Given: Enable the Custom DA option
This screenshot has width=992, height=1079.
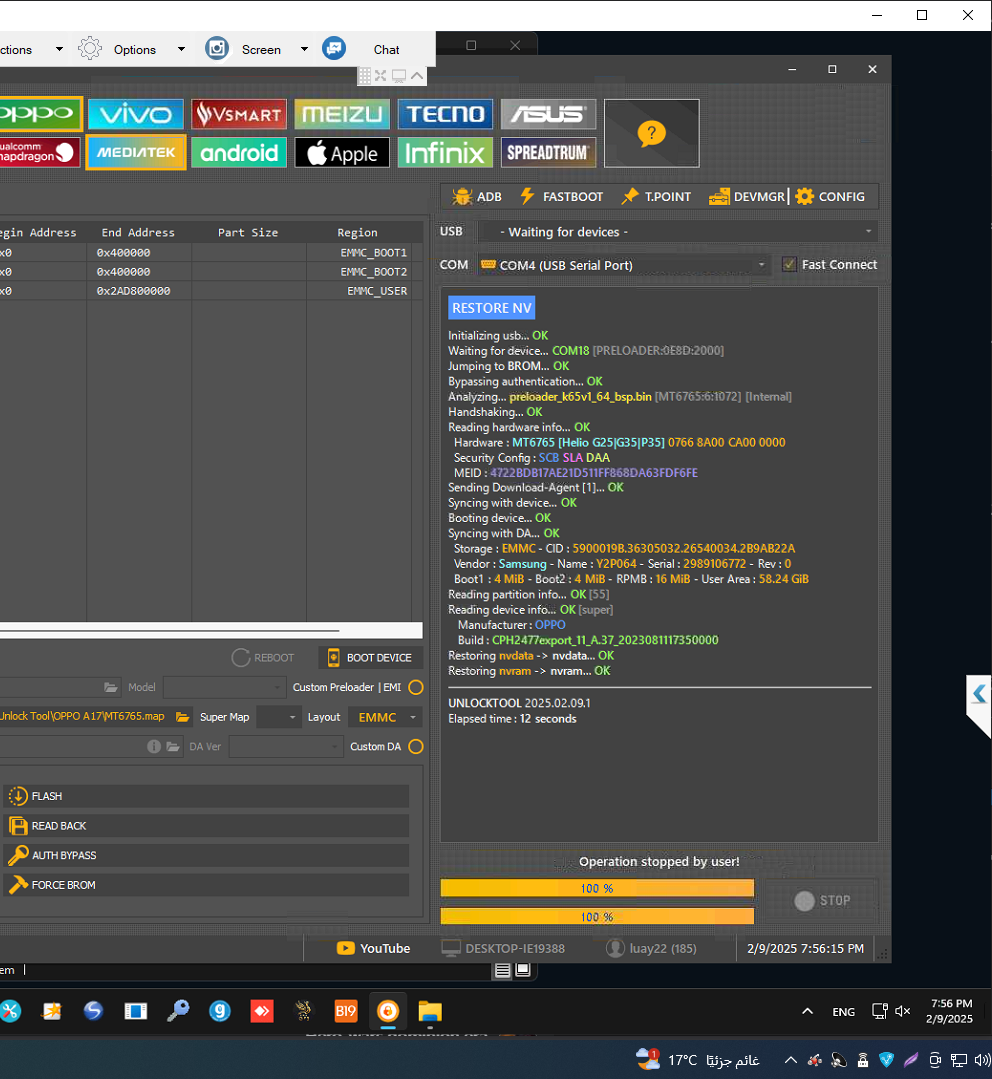Looking at the screenshot, I should click(x=416, y=747).
